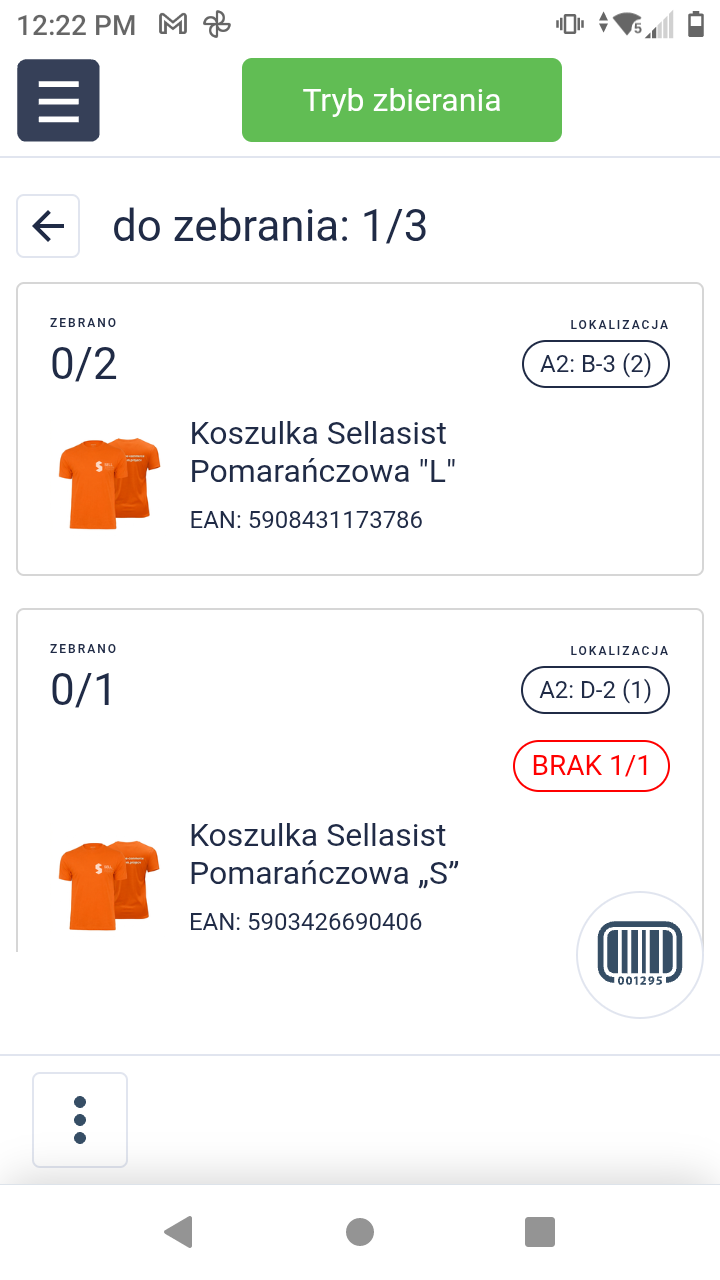This screenshot has height=1280, width=720.
Task: Tap EAN 5903426690406 text
Action: pos(306,922)
